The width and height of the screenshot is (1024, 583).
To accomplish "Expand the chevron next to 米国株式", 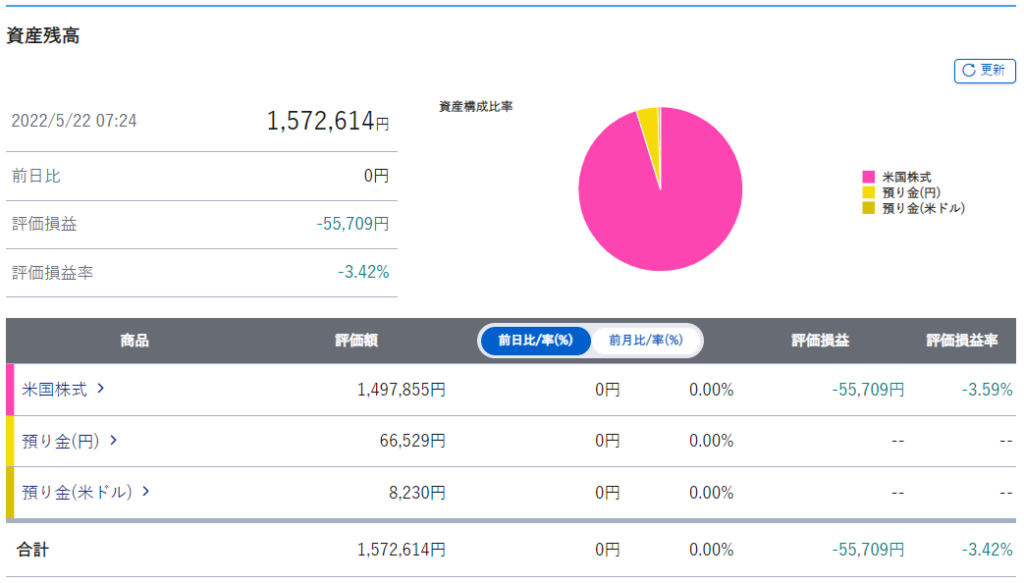I will (101, 389).
